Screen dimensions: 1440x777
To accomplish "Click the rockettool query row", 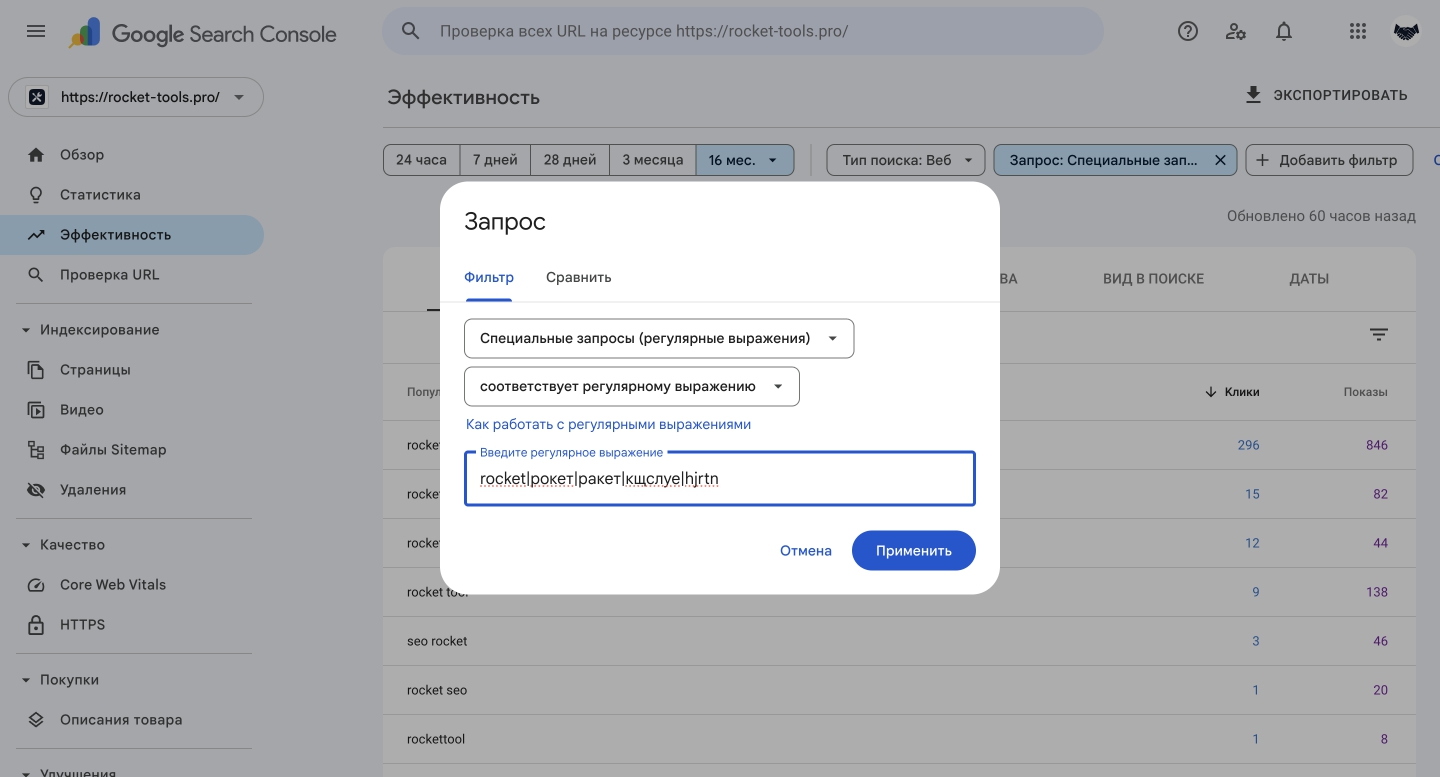I will coord(899,739).
